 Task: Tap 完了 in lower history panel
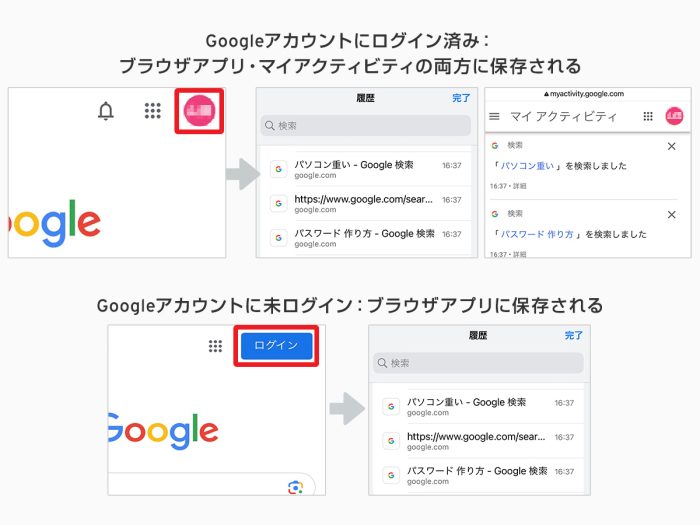[x=574, y=335]
